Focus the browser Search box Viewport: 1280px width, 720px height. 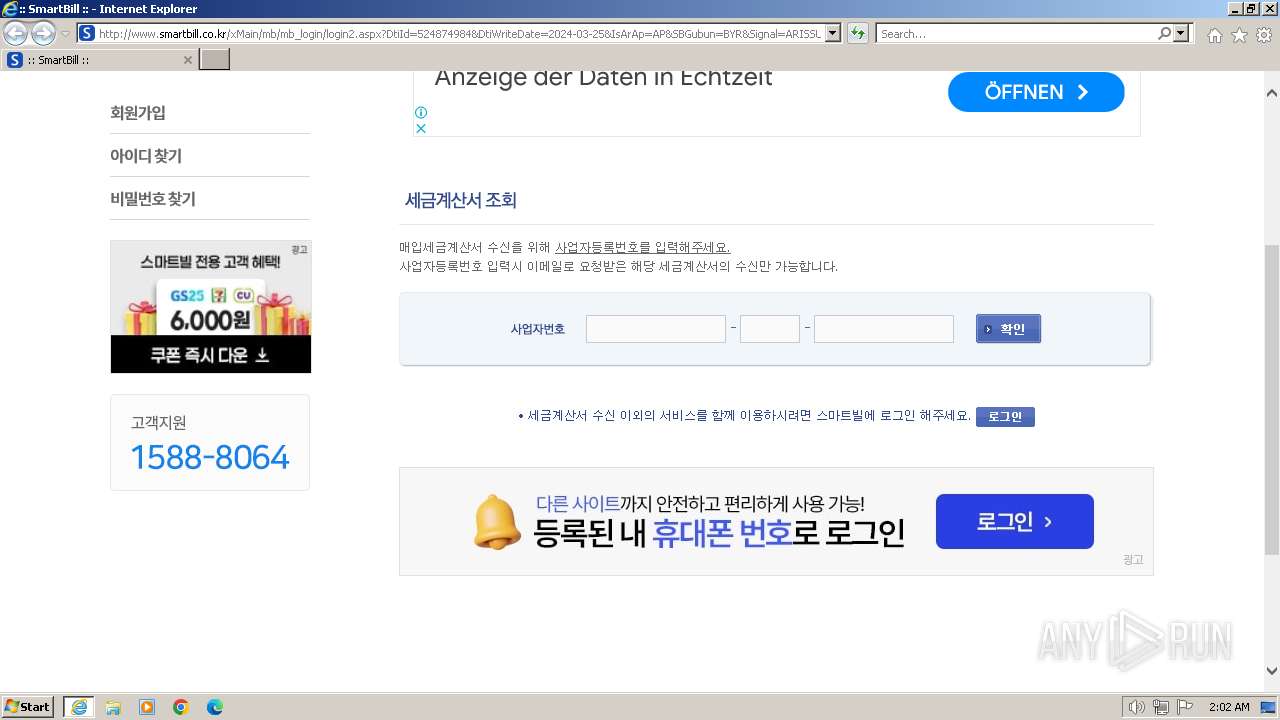coord(1016,33)
